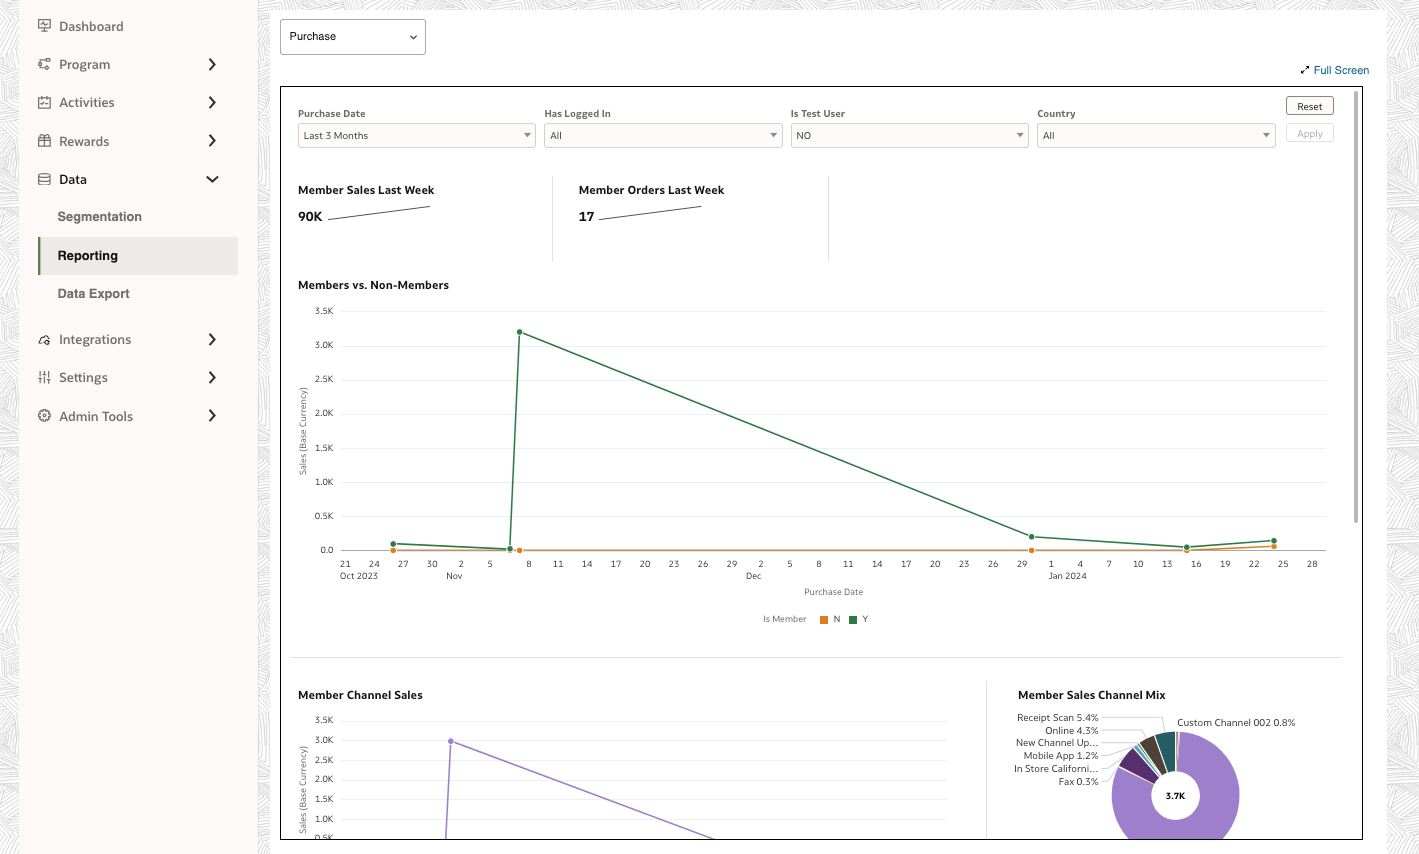
Task: Open report in Full Screen
Action: [1335, 70]
